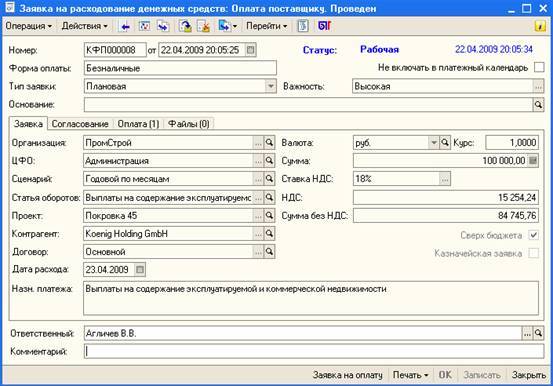Click the Сумма без НДС value 84 745,76
The height and width of the screenshot is (386, 553).
446,215
